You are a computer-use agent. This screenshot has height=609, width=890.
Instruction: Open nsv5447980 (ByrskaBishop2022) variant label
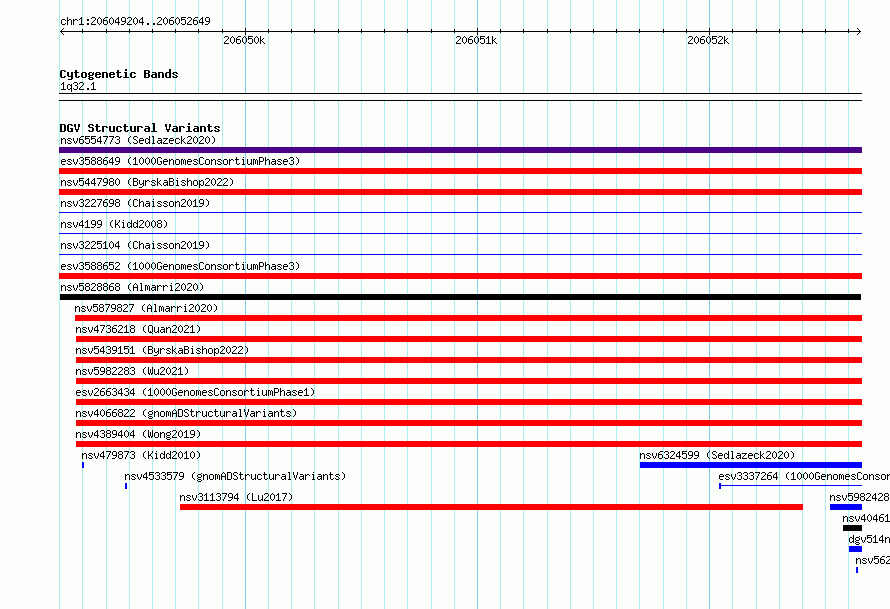(x=147, y=182)
